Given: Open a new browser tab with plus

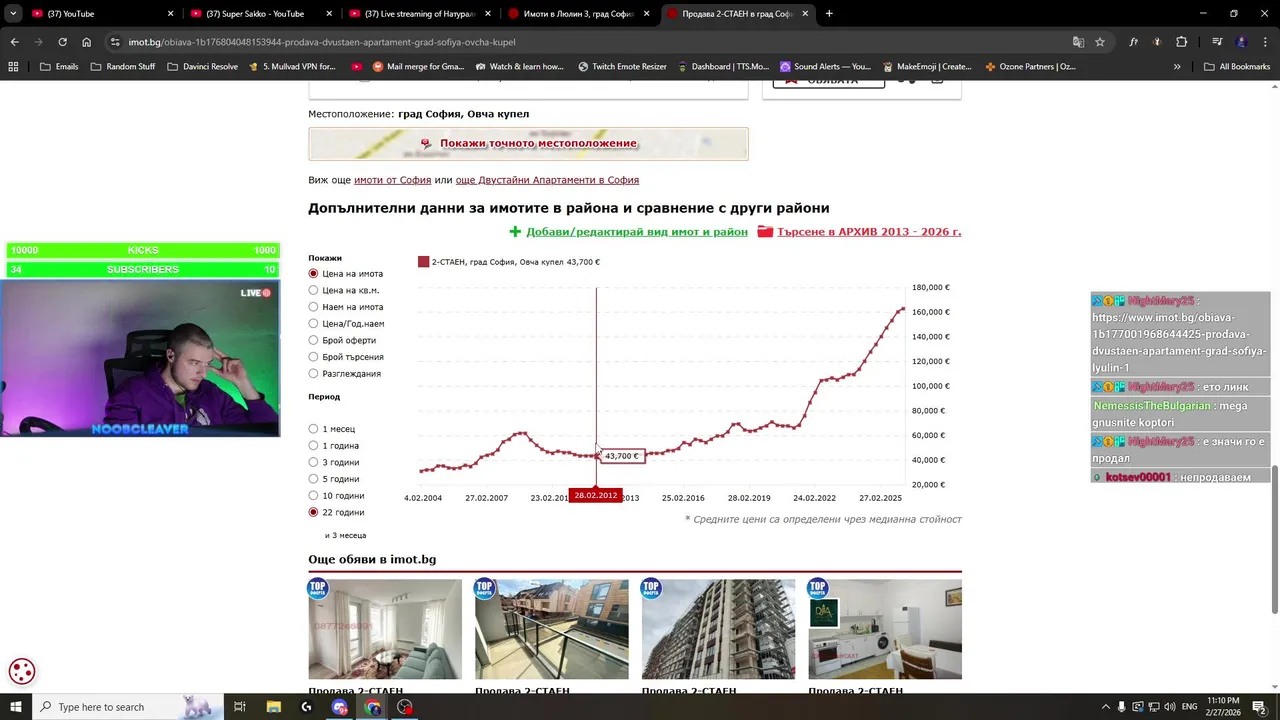Looking at the screenshot, I should 829,14.
